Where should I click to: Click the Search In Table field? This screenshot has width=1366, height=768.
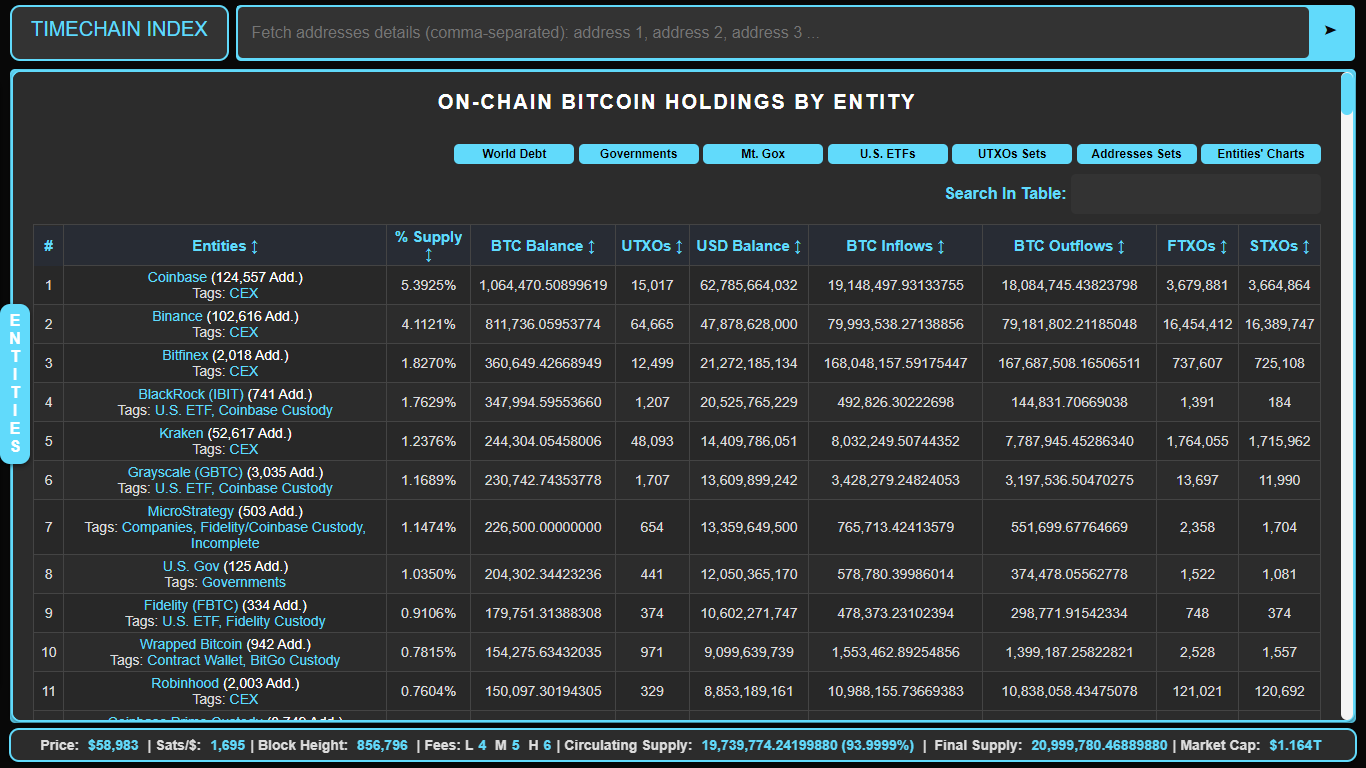tap(1195, 194)
